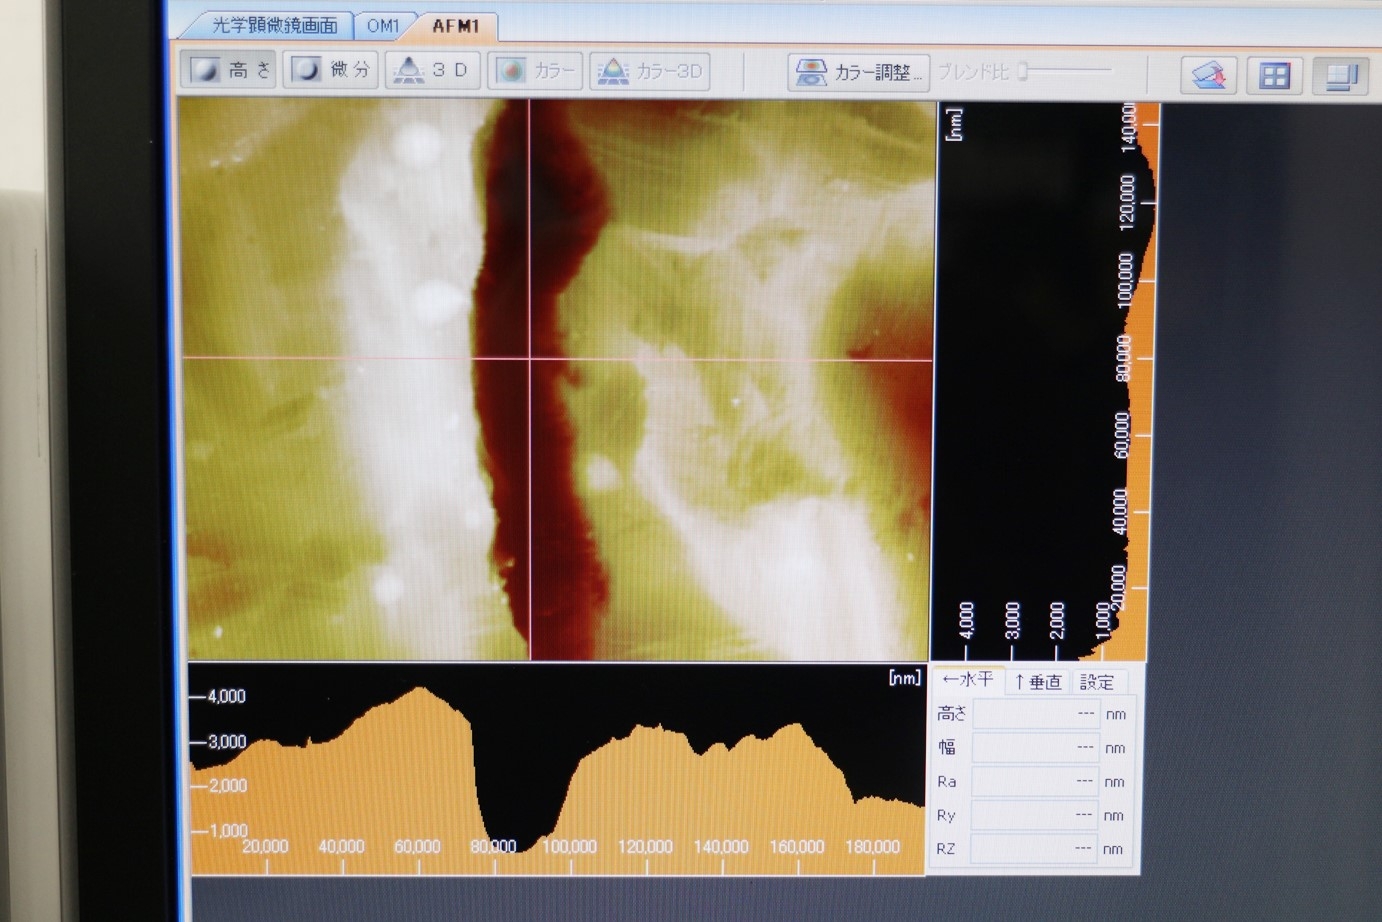This screenshot has height=922, width=1382.
Task: Switch to 微分 differential view
Action: click(330, 70)
